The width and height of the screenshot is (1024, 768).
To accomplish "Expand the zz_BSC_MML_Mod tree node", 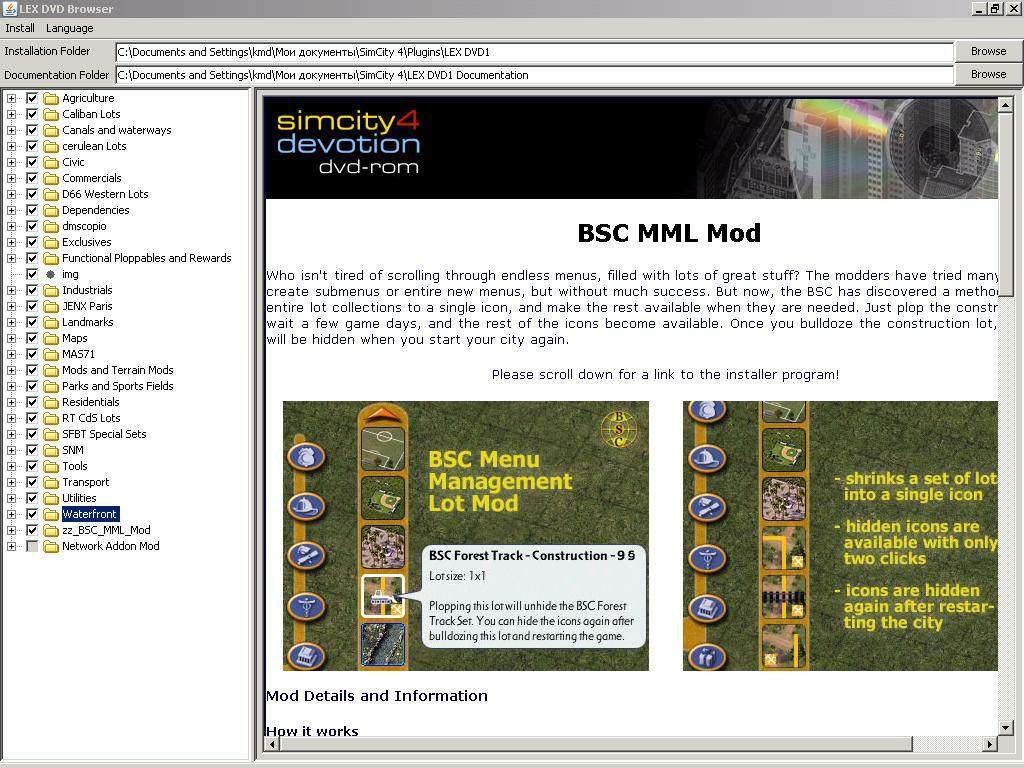I will (12, 530).
